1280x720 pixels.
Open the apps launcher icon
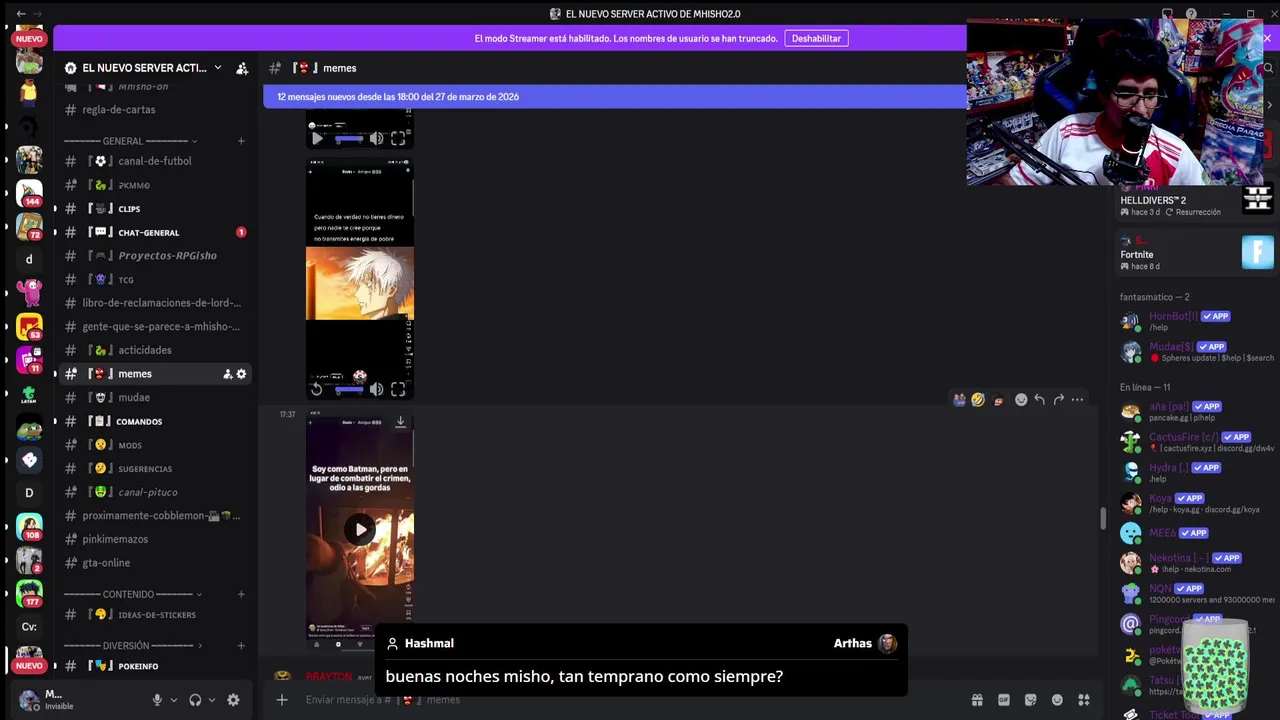(1084, 700)
